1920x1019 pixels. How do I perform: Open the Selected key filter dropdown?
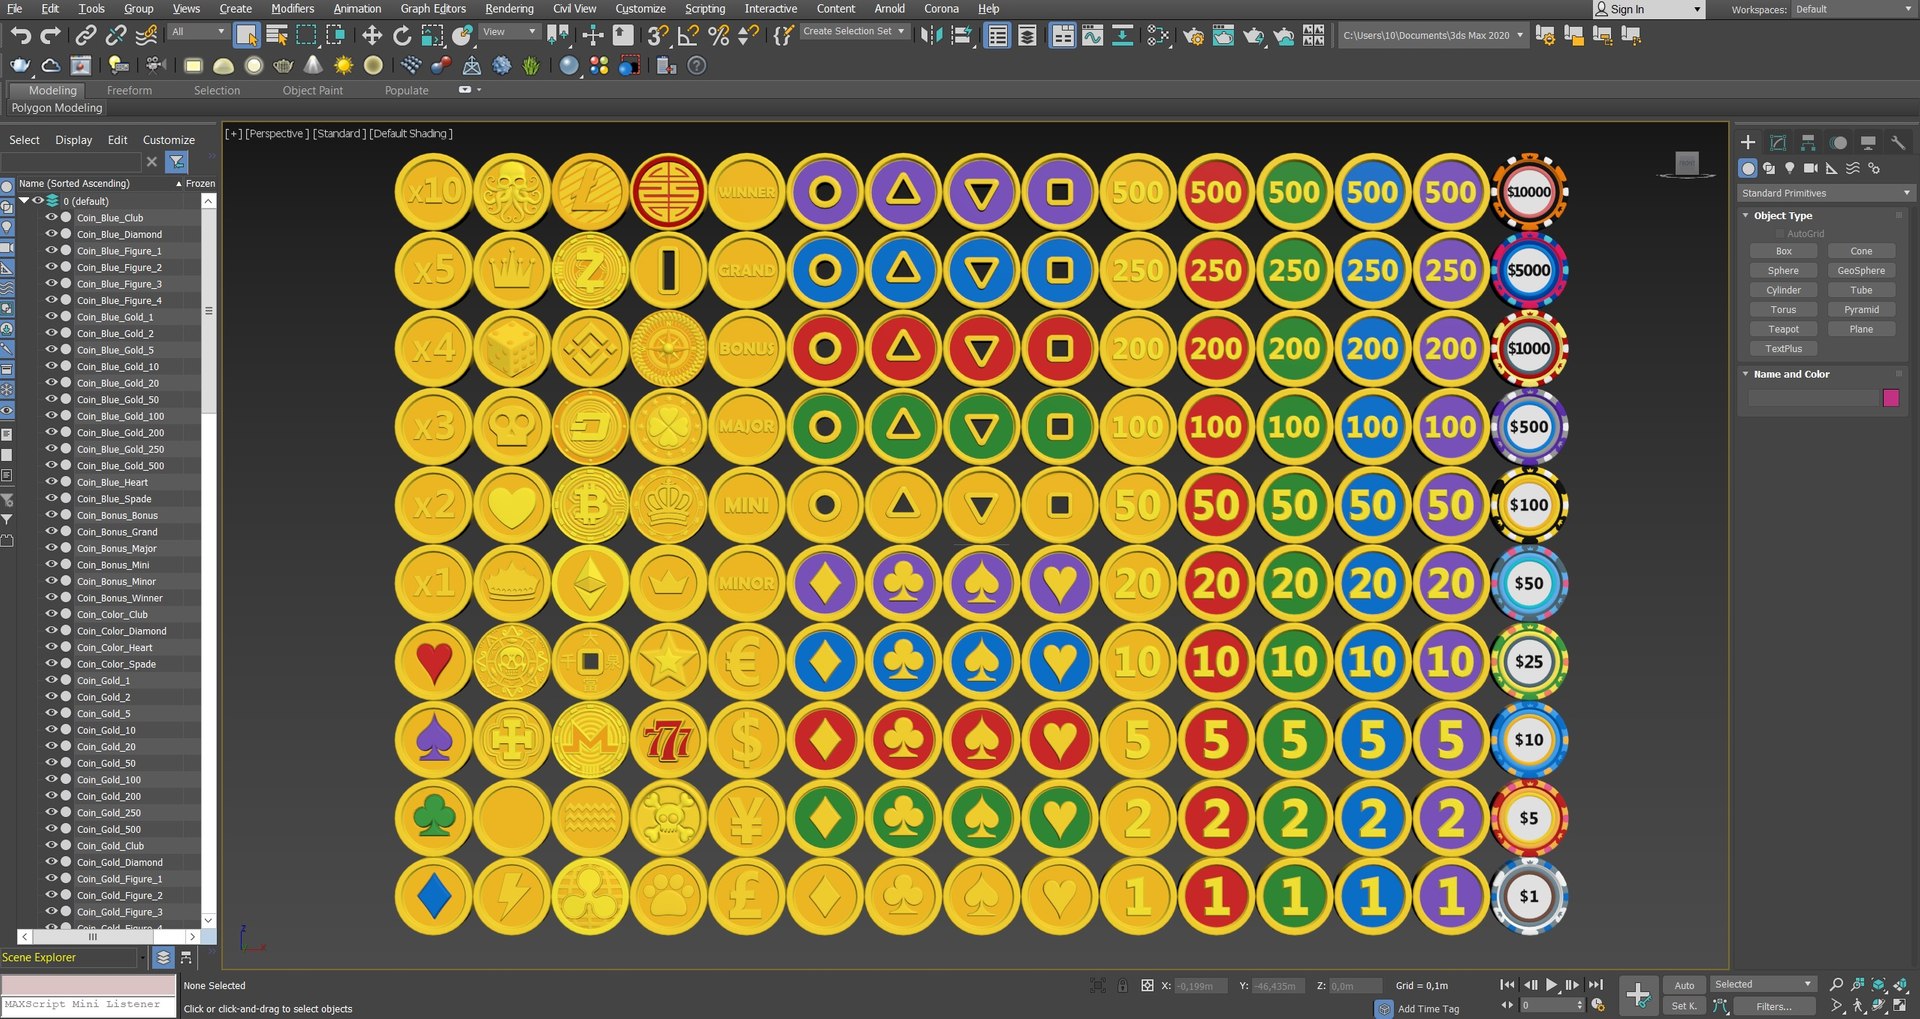pos(1763,984)
